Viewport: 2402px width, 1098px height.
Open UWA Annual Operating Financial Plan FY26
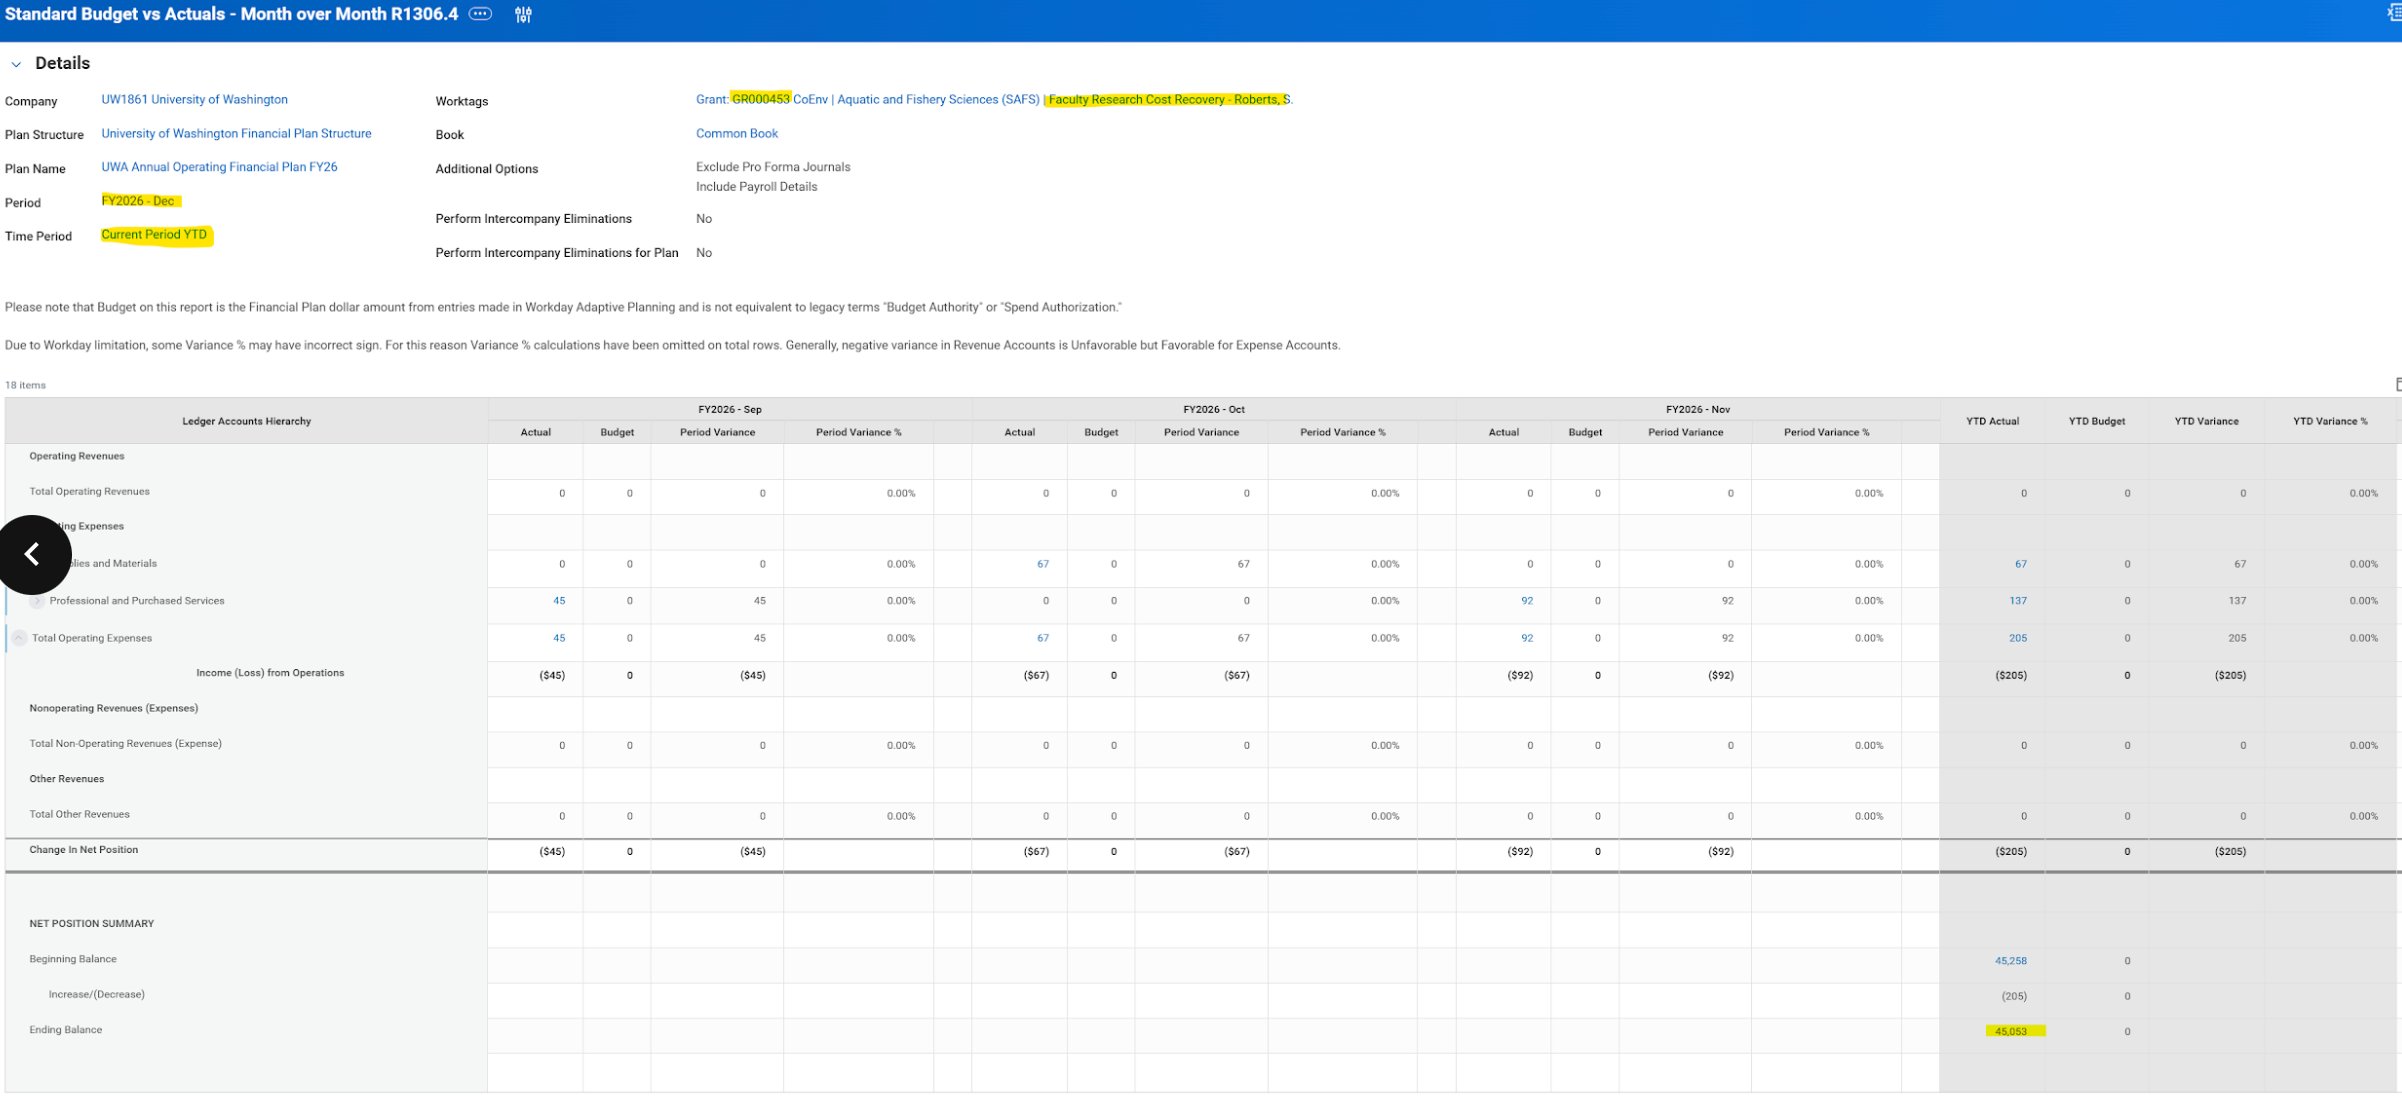pyautogui.click(x=219, y=167)
